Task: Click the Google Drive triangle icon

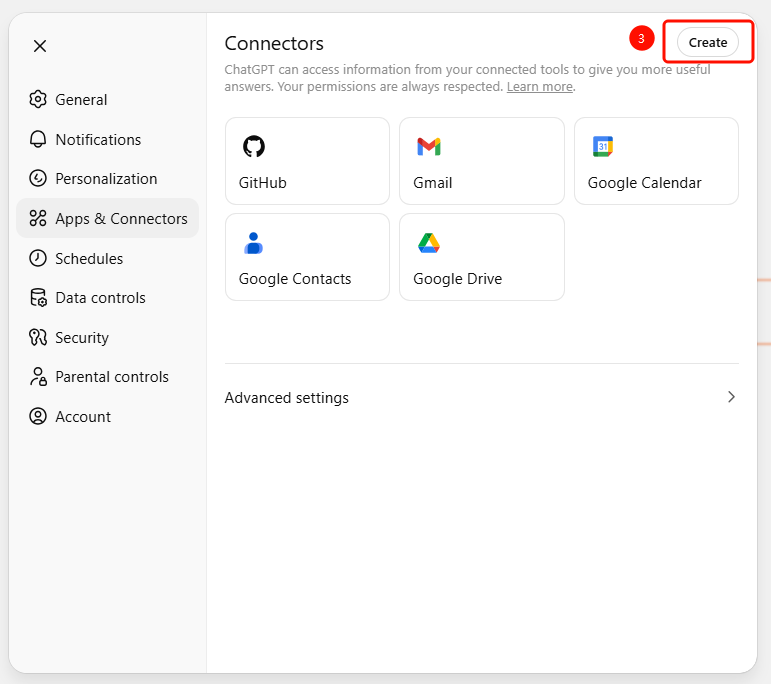Action: pyautogui.click(x=429, y=243)
